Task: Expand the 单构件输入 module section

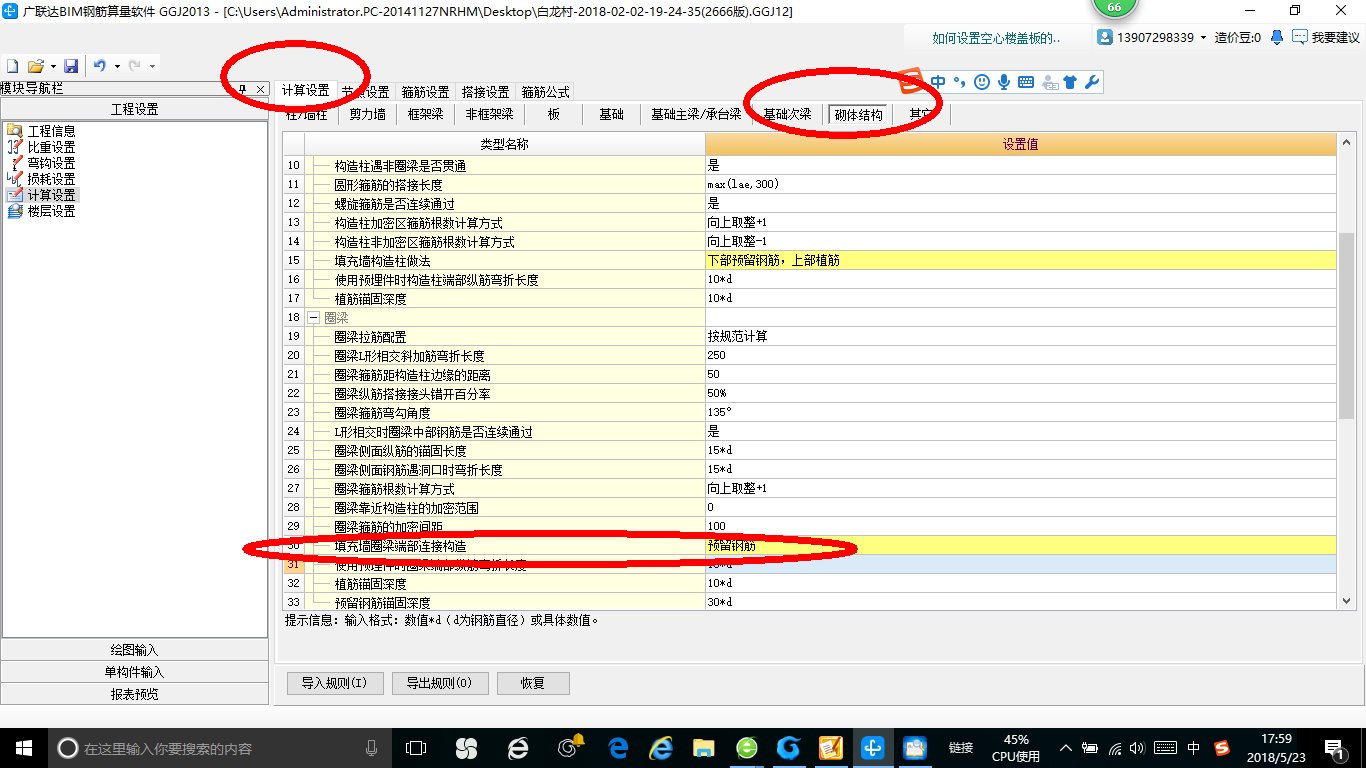Action: [x=135, y=672]
